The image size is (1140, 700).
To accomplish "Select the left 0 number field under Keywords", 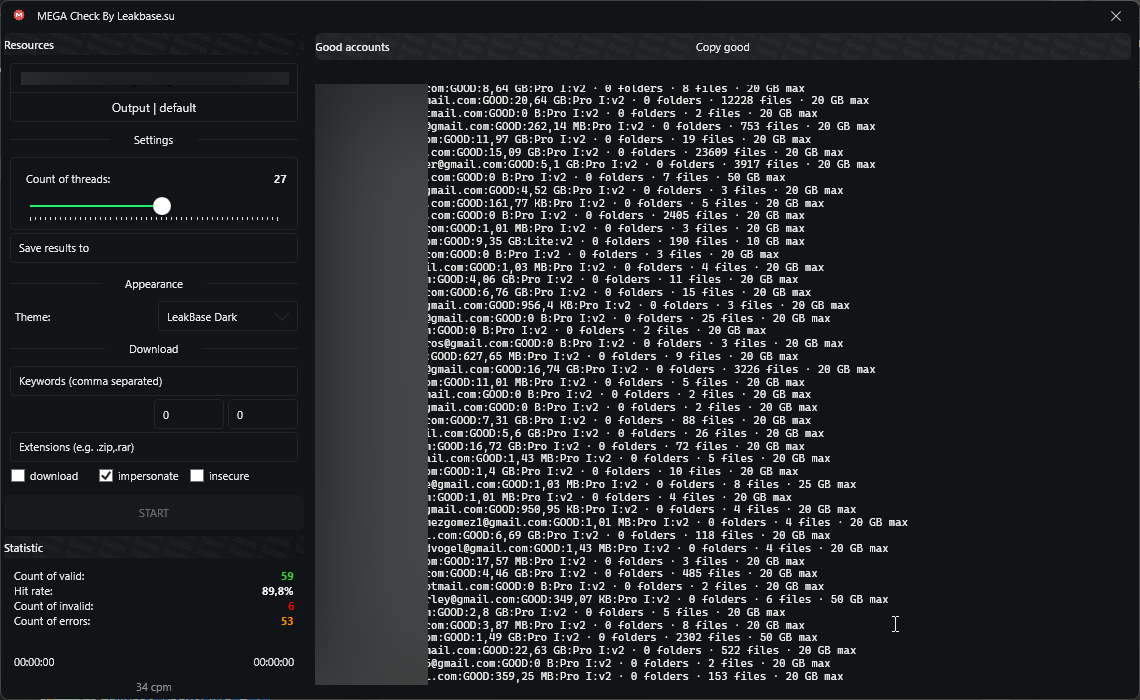I will pyautogui.click(x=189, y=415).
